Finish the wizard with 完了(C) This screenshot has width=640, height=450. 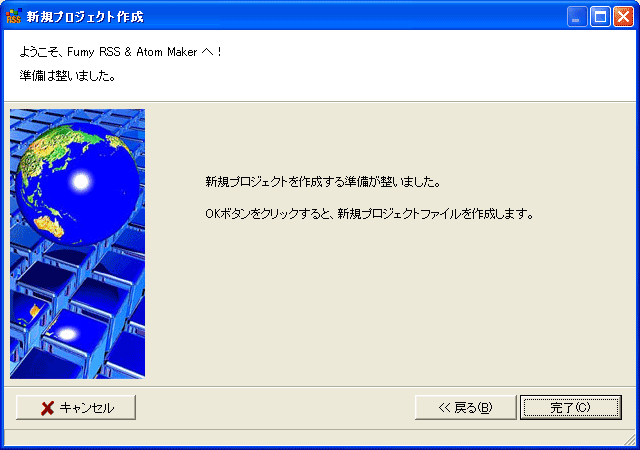coord(571,408)
